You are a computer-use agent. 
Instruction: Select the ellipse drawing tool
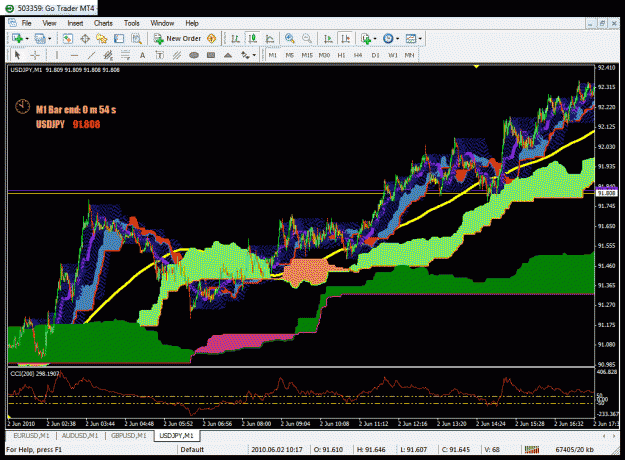[x=194, y=55]
